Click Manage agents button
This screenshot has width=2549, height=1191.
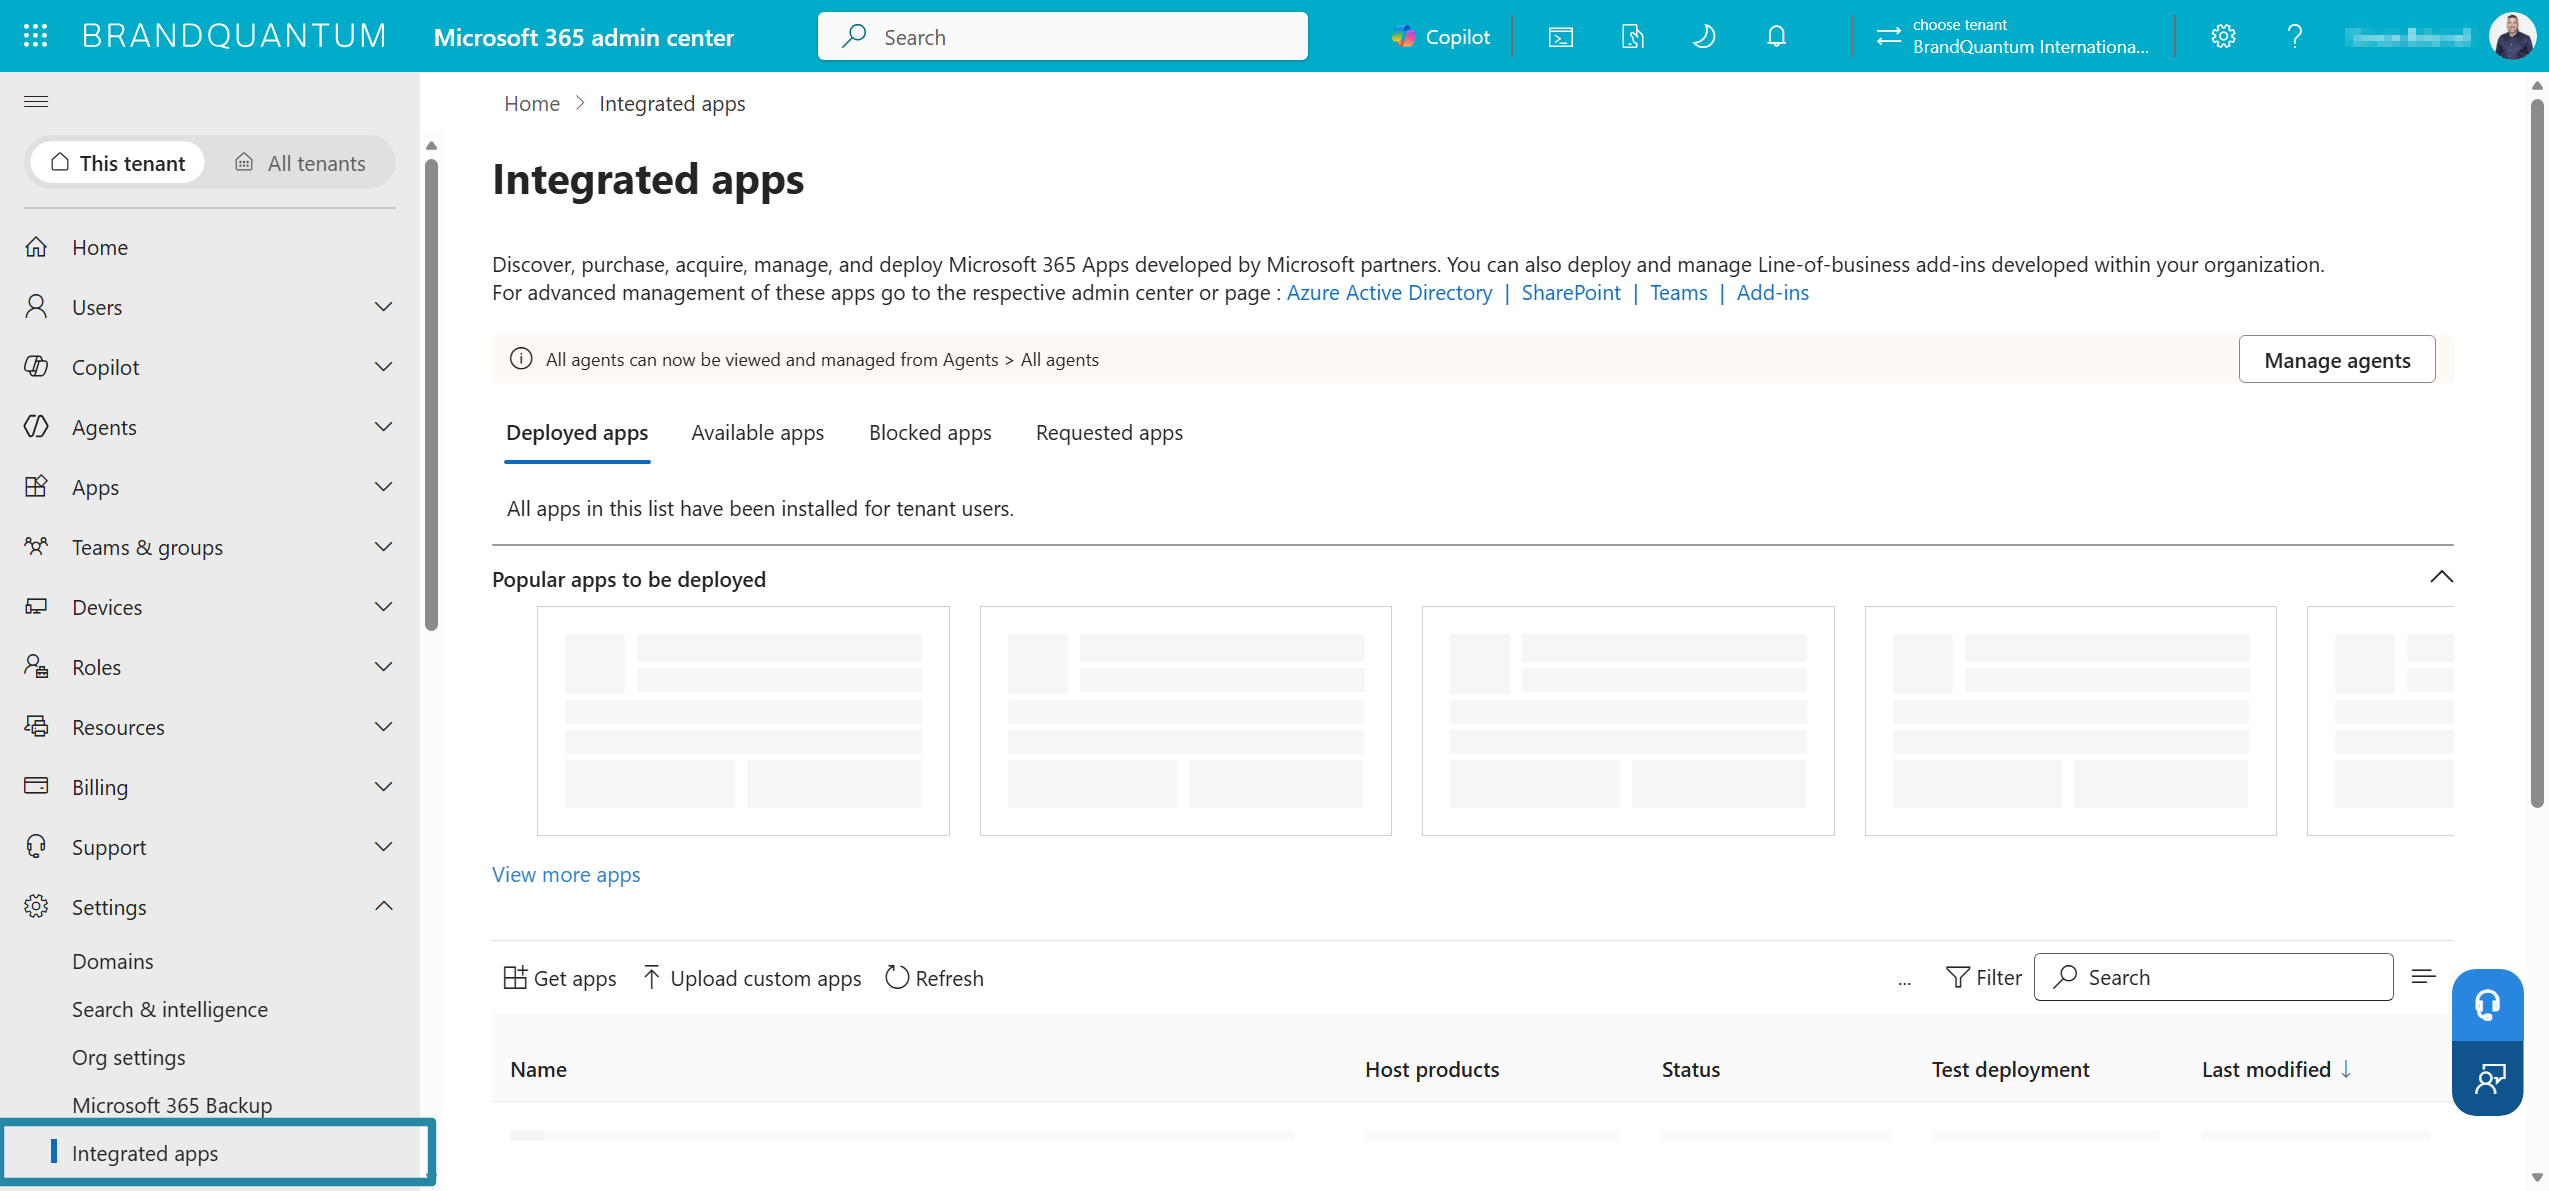point(2337,360)
